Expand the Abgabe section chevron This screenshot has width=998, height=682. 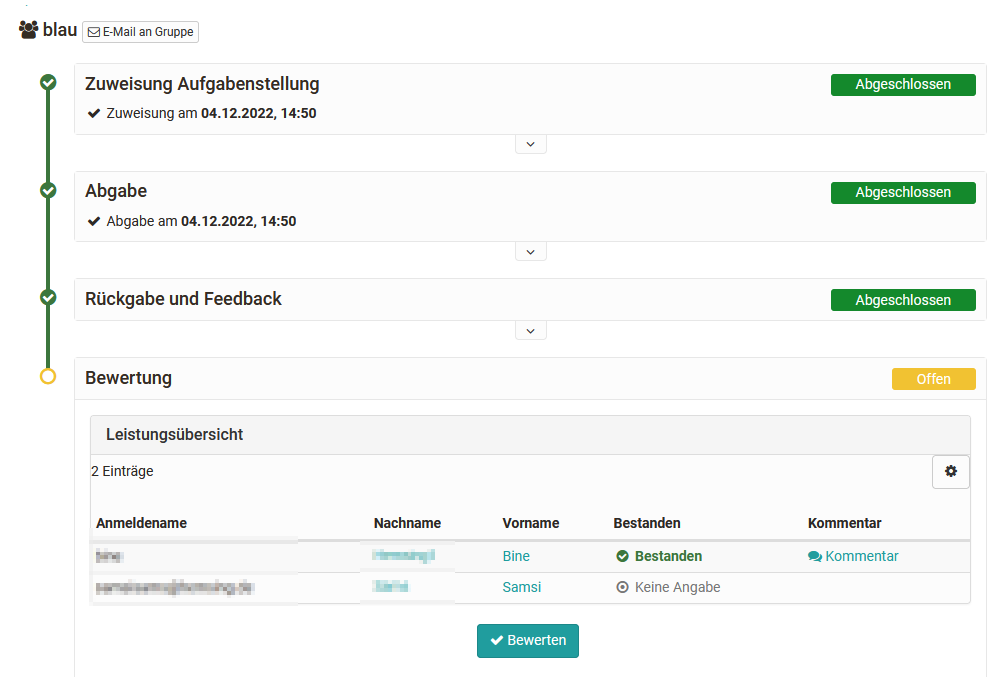pos(530,251)
